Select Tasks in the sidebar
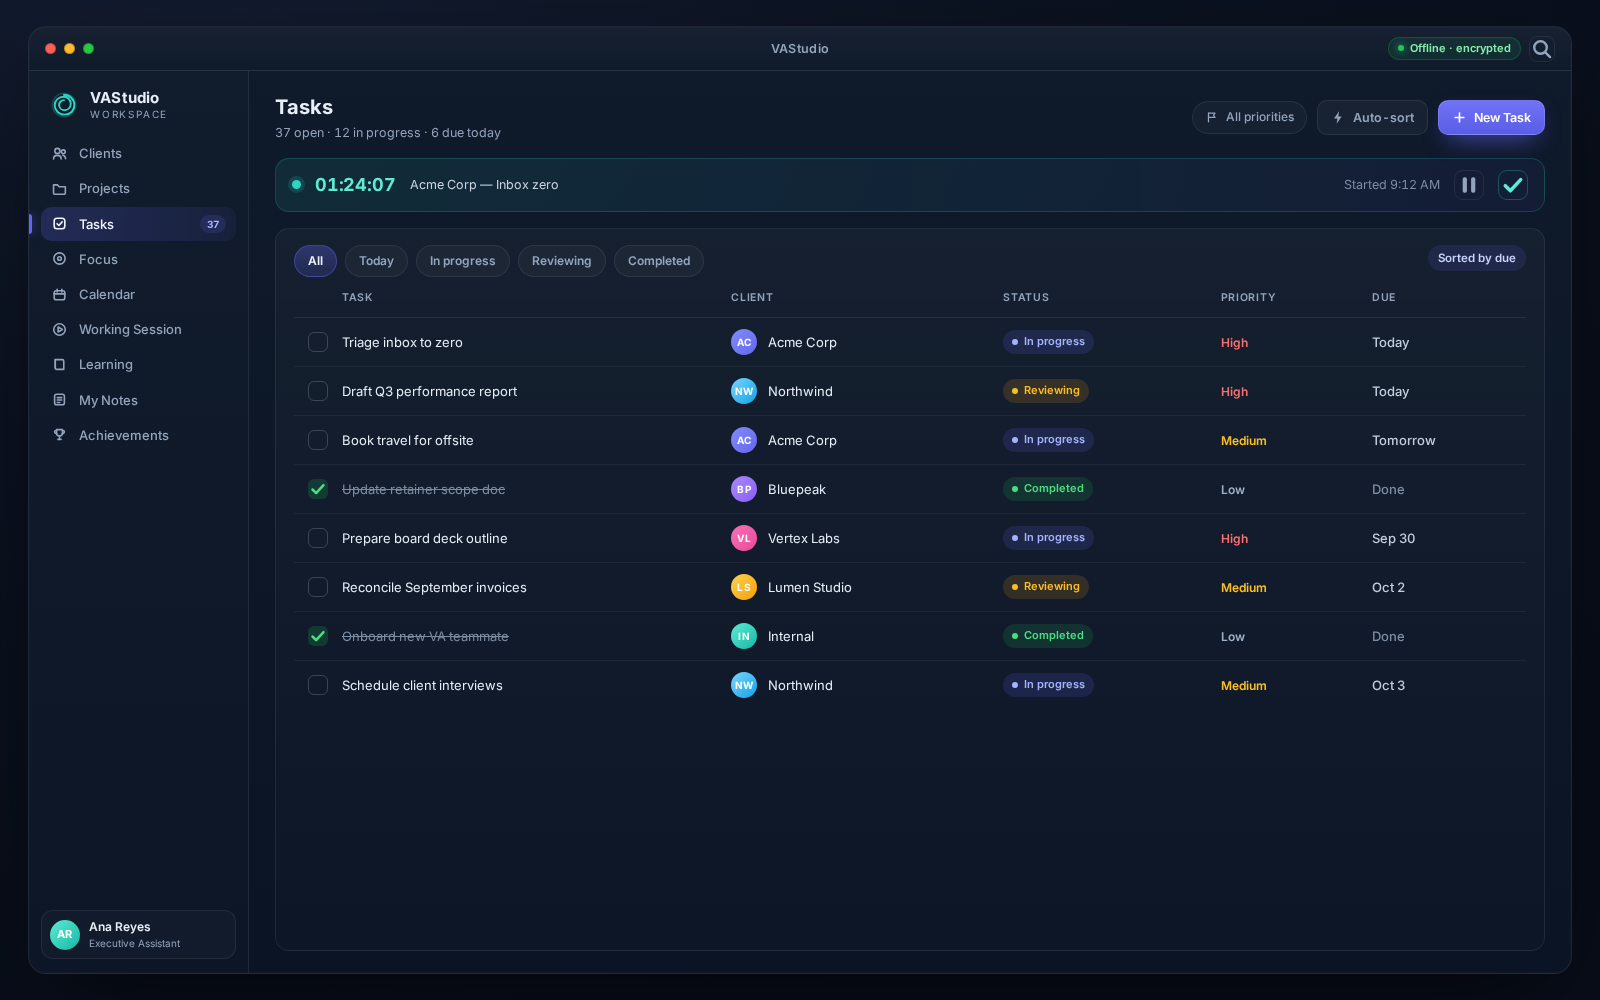 click(138, 224)
